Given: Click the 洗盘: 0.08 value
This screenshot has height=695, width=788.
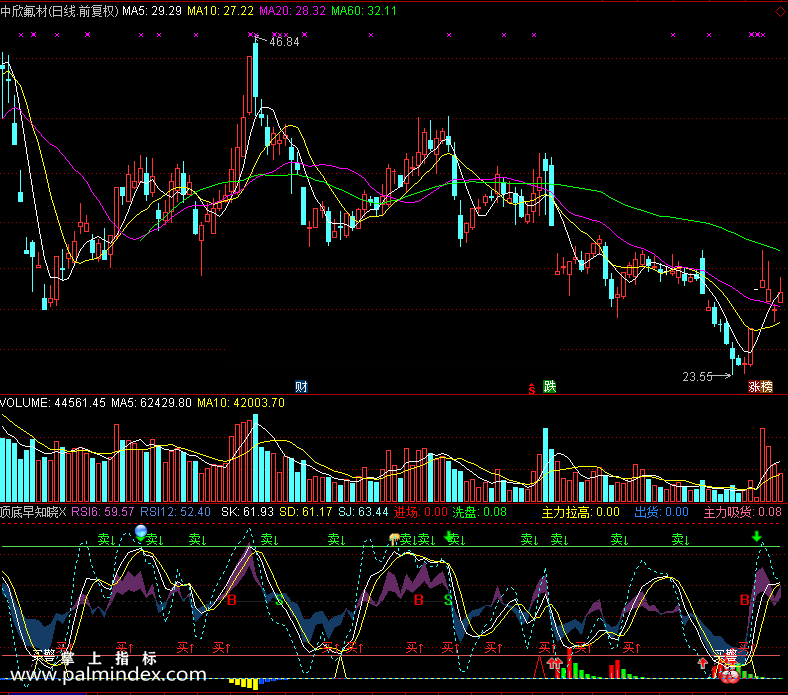Looking at the screenshot, I should [x=479, y=512].
